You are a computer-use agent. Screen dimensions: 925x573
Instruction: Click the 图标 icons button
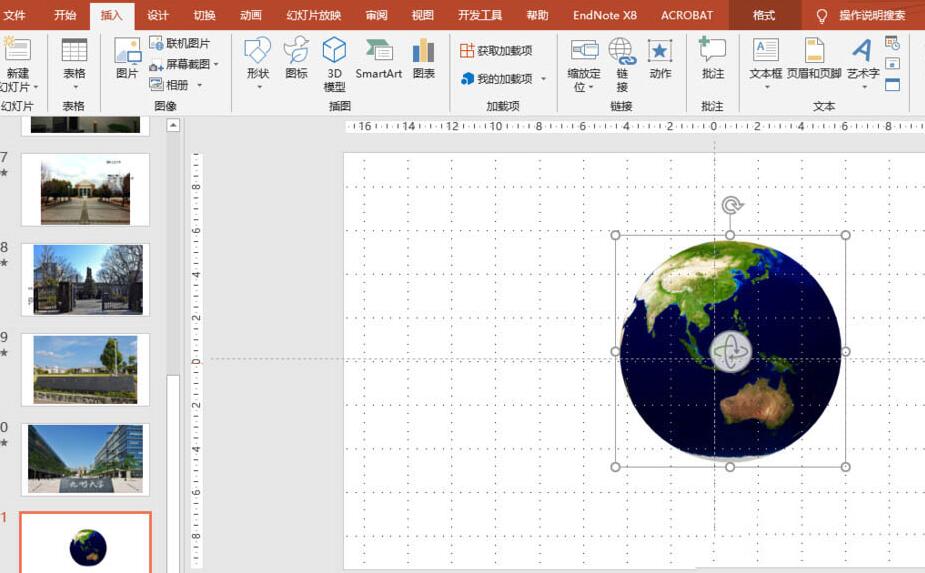296,59
